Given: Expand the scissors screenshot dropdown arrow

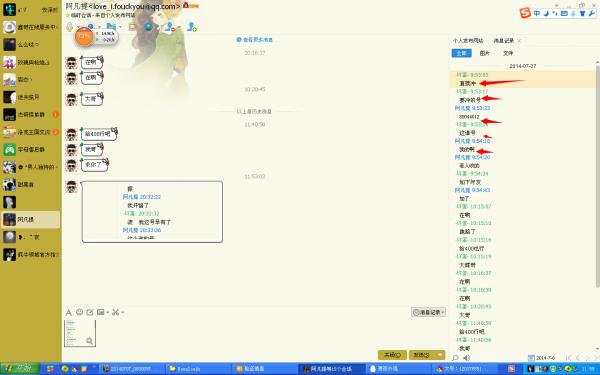Looking at the screenshot, I should (x=123, y=313).
